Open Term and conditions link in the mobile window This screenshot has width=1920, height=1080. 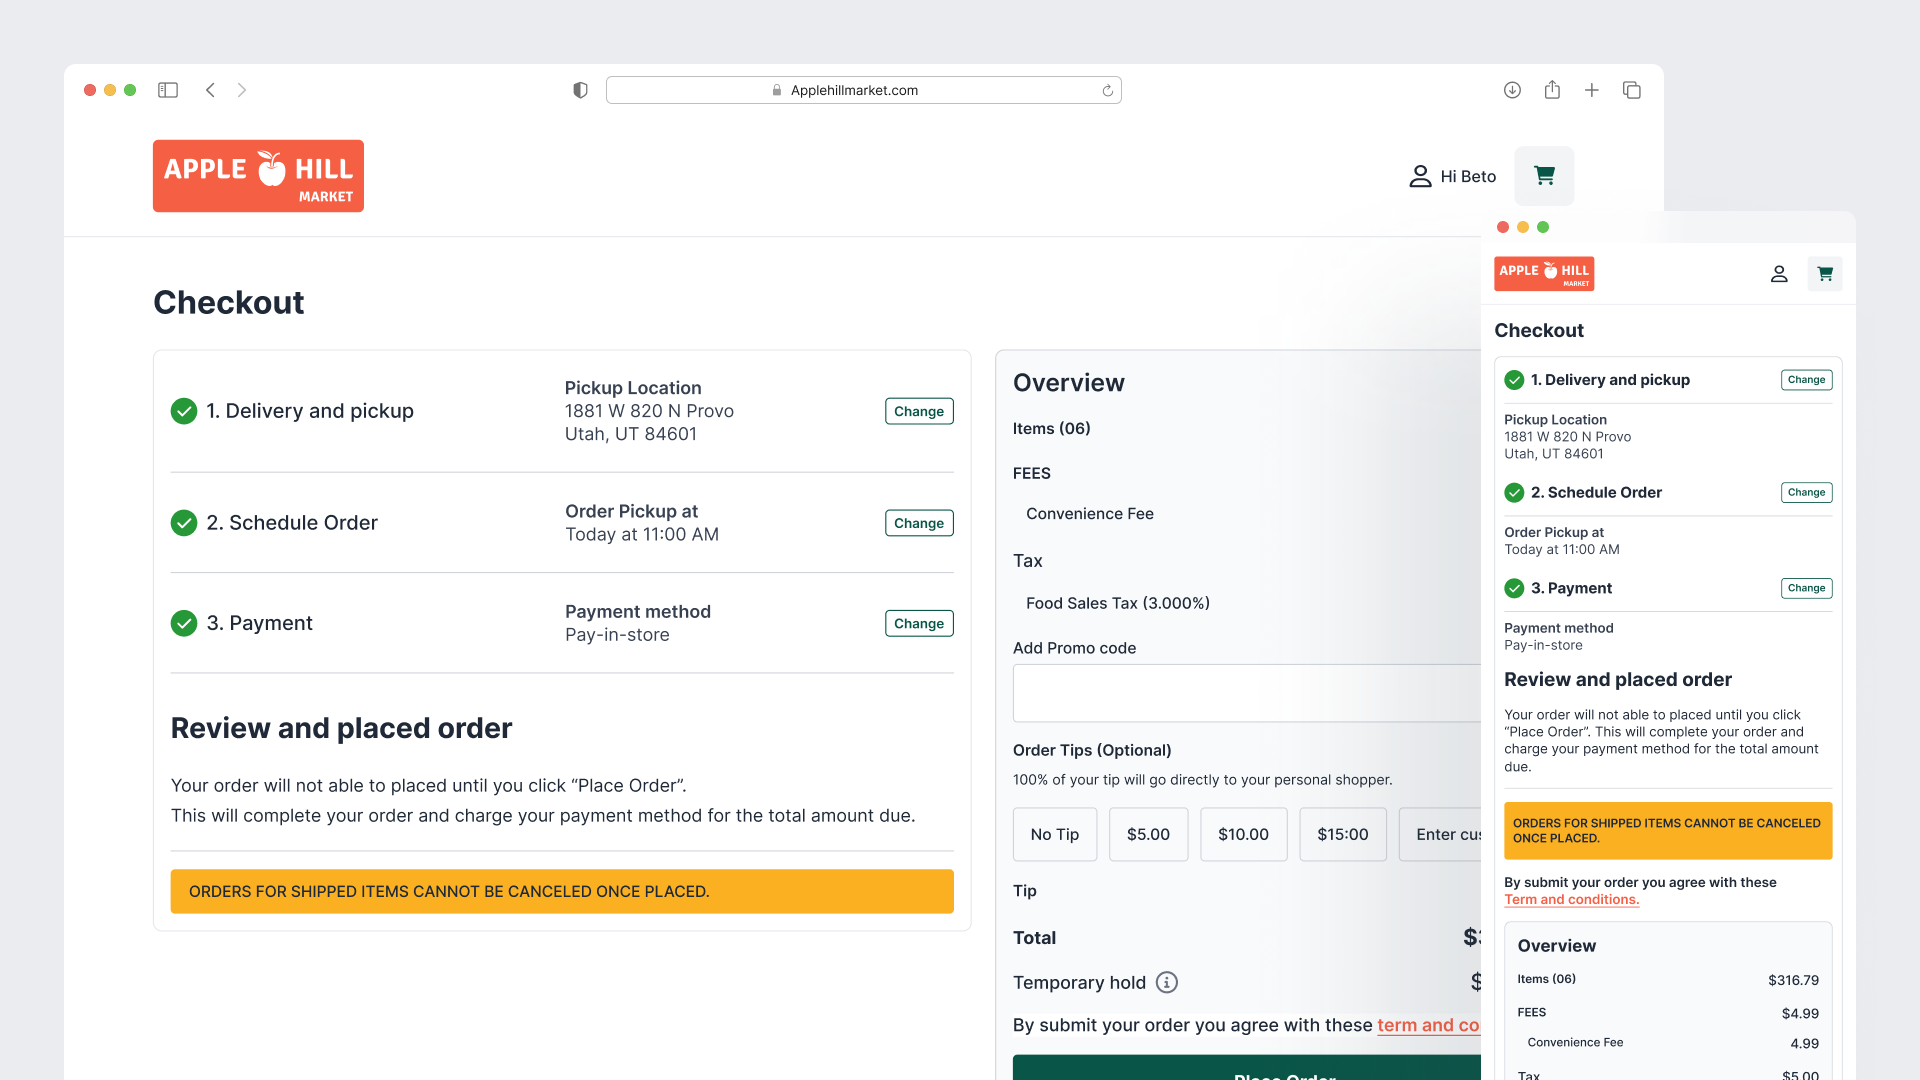(x=1571, y=899)
